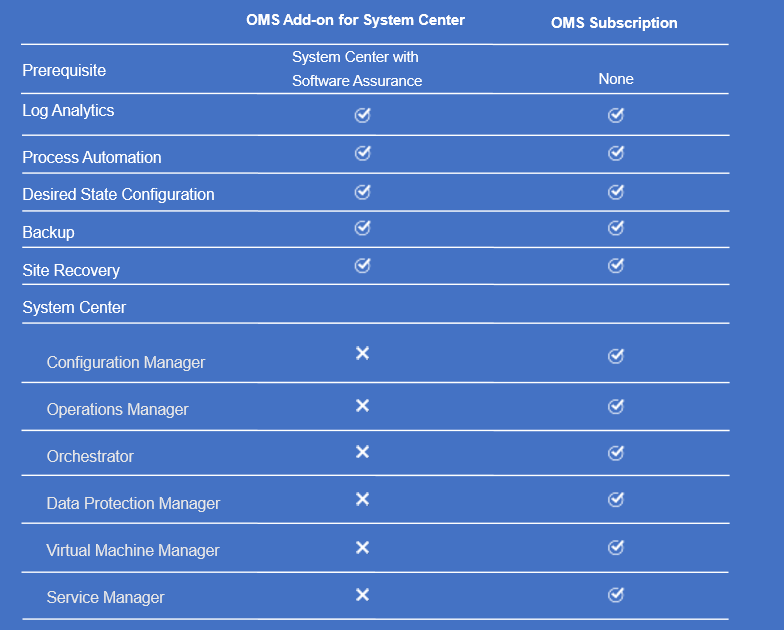Click the Operations Manager label
Viewport: 784px width, 630px height.
click(117, 410)
